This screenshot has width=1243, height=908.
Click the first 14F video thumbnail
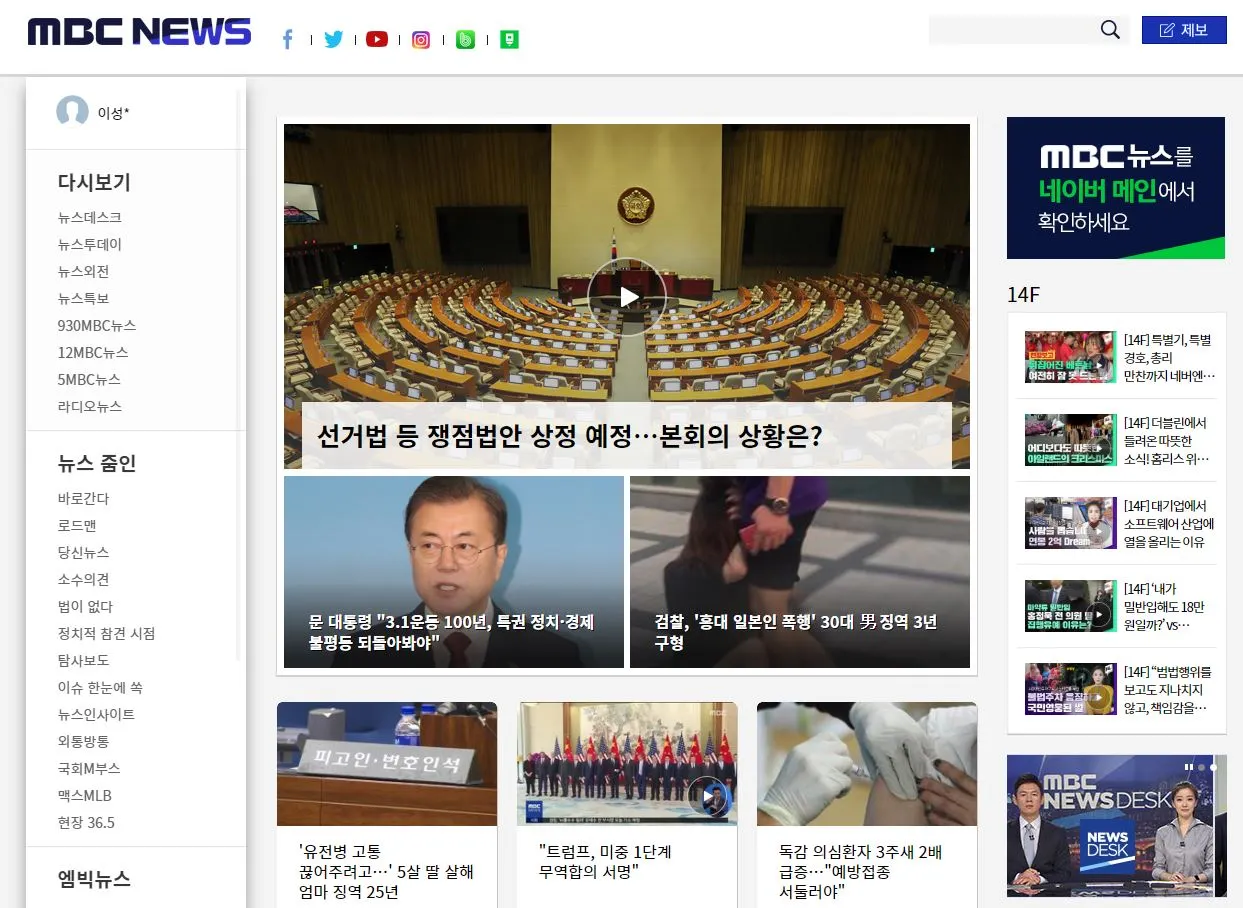point(1070,357)
